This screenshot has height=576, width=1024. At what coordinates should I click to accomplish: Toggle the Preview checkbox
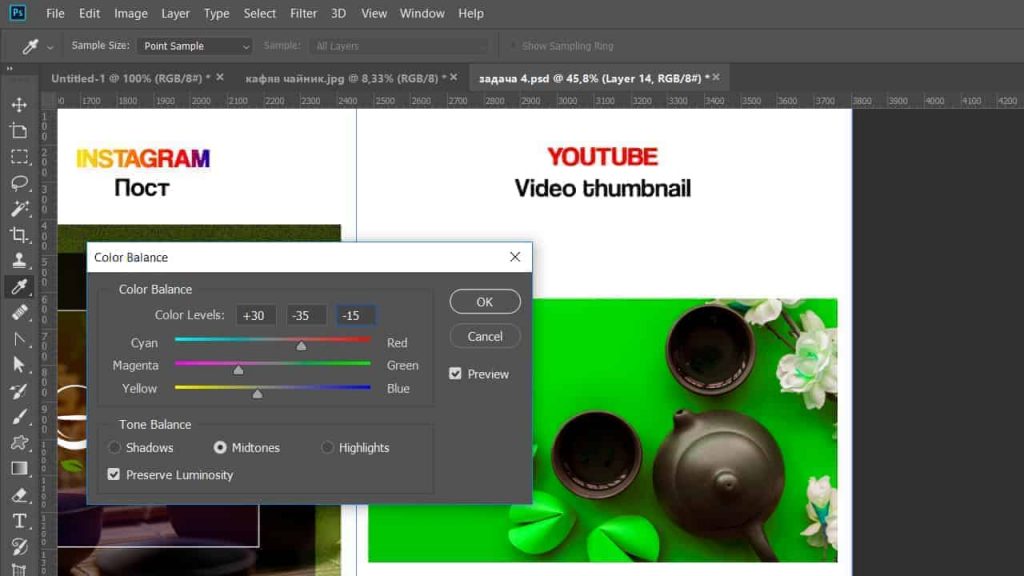pos(455,374)
